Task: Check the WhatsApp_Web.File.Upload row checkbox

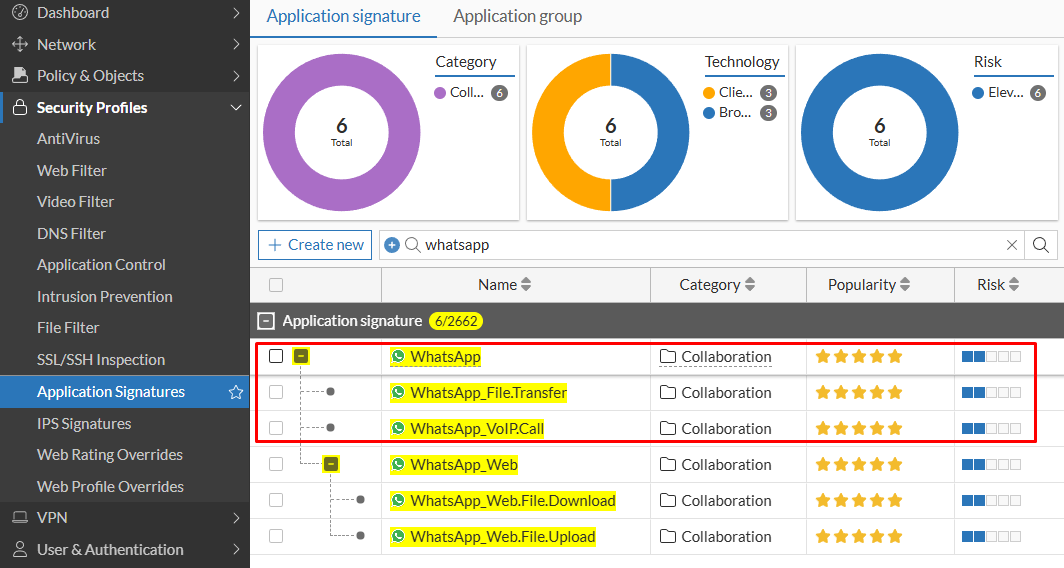Action: [276, 535]
